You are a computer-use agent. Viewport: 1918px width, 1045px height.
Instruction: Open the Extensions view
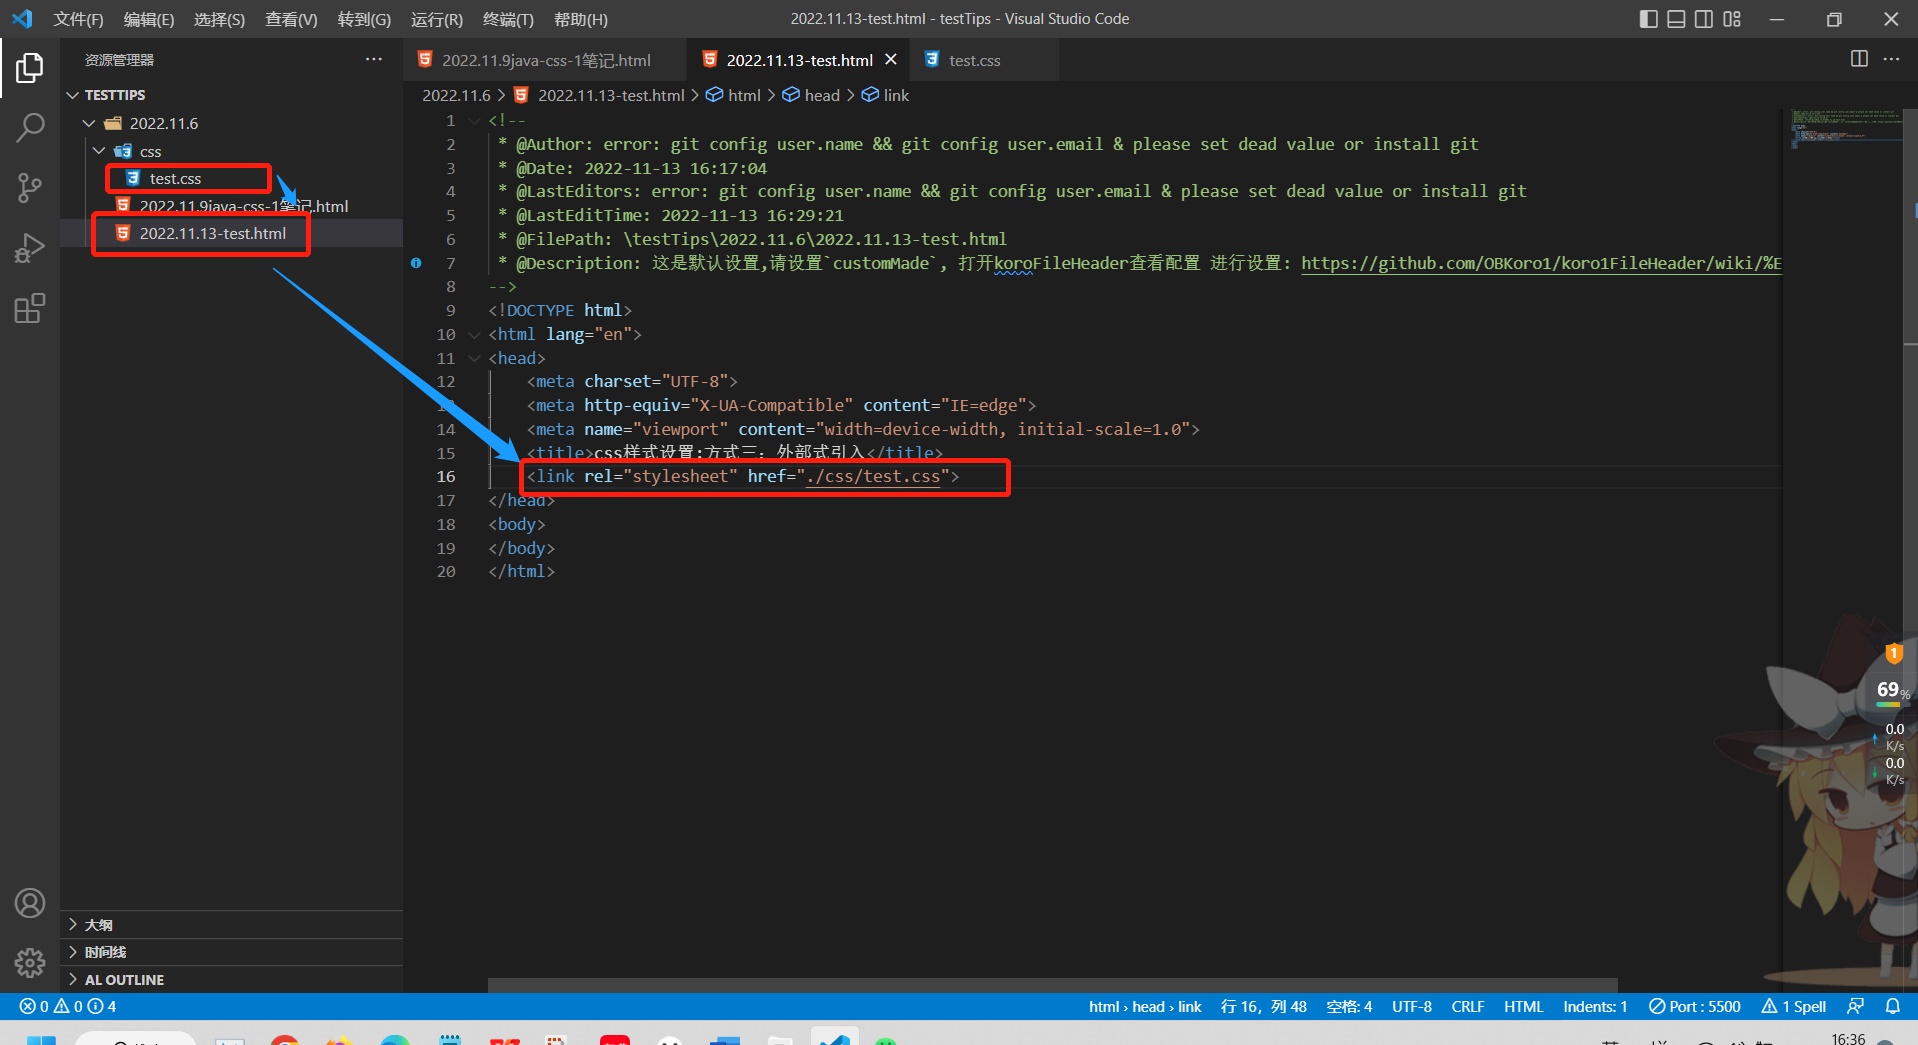tap(30, 308)
